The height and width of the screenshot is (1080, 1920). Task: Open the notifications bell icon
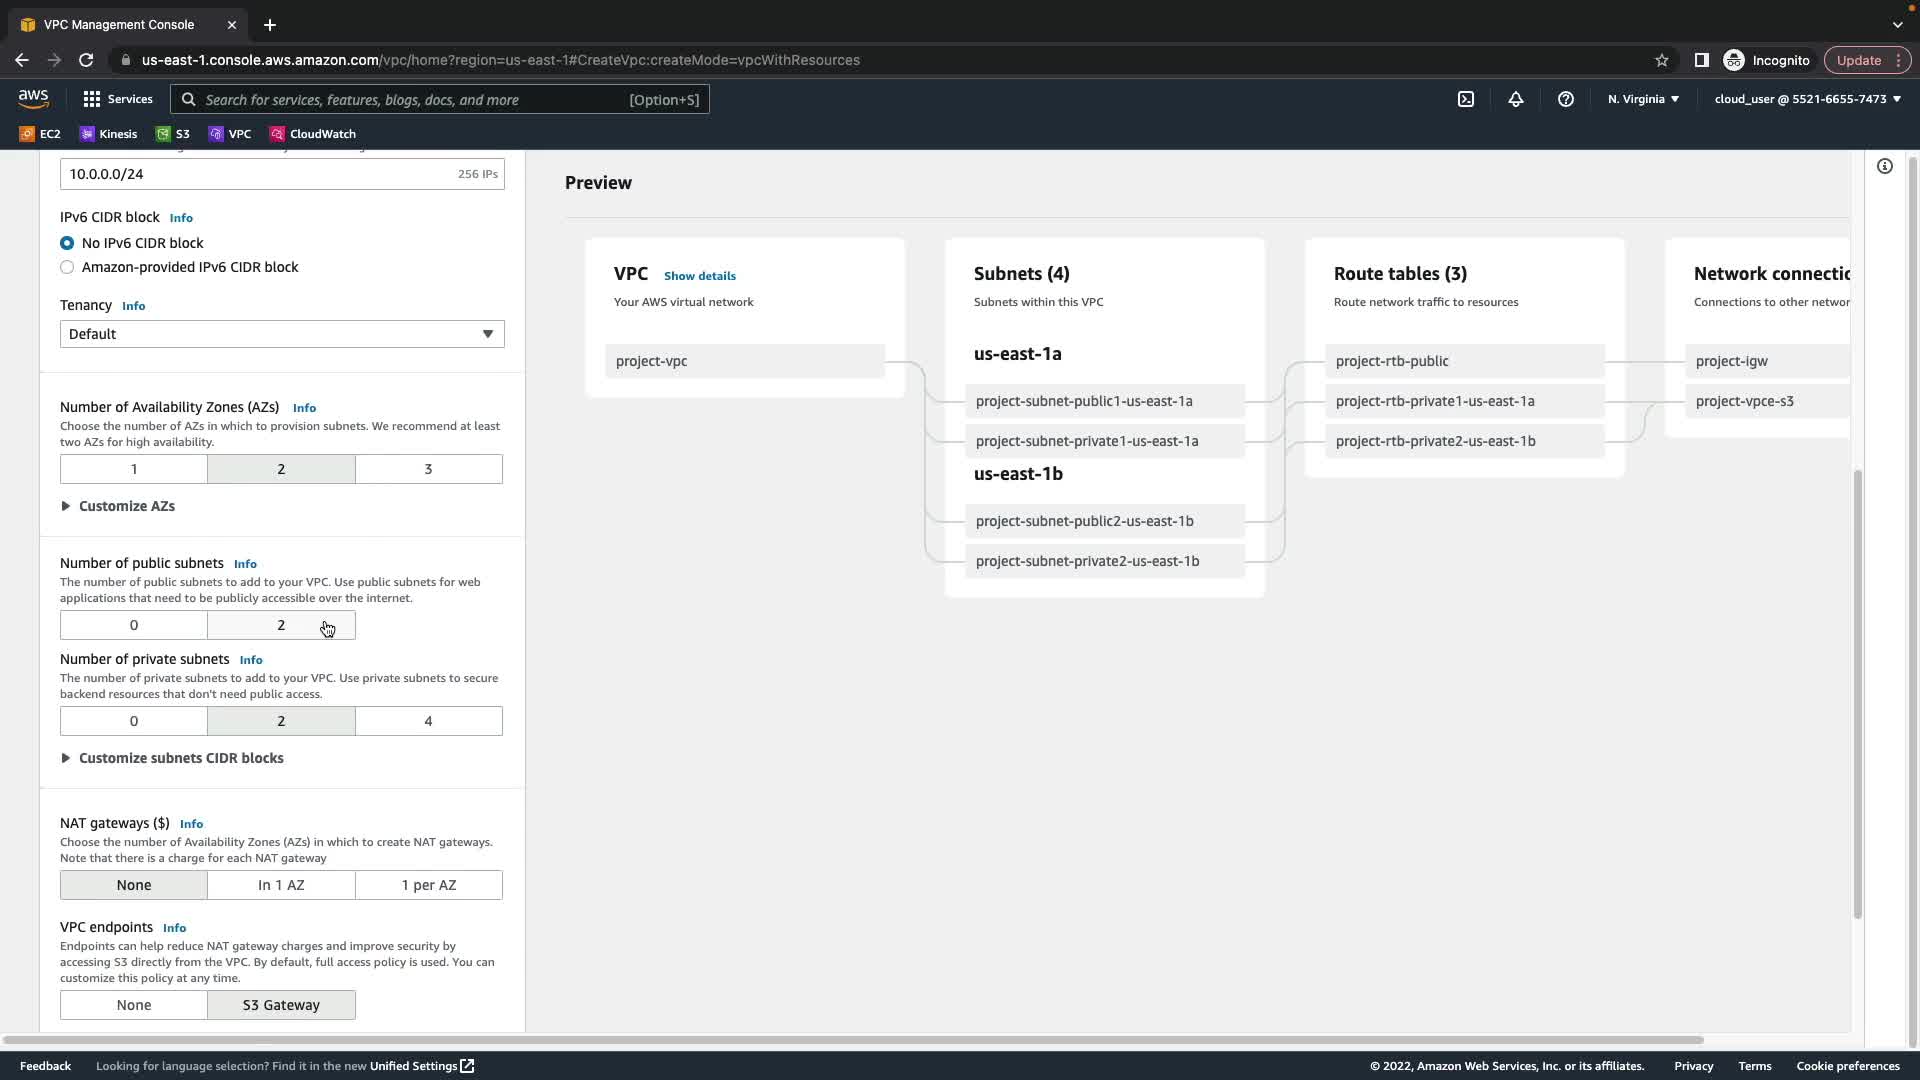tap(1516, 99)
